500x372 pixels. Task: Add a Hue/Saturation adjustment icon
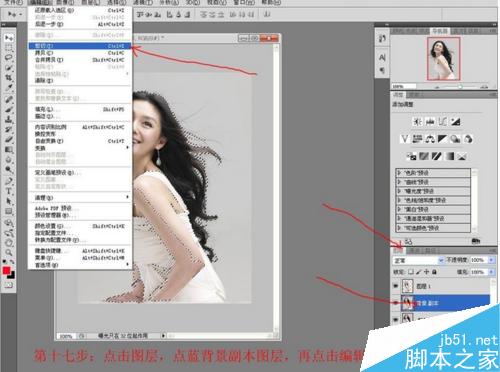coord(417,139)
